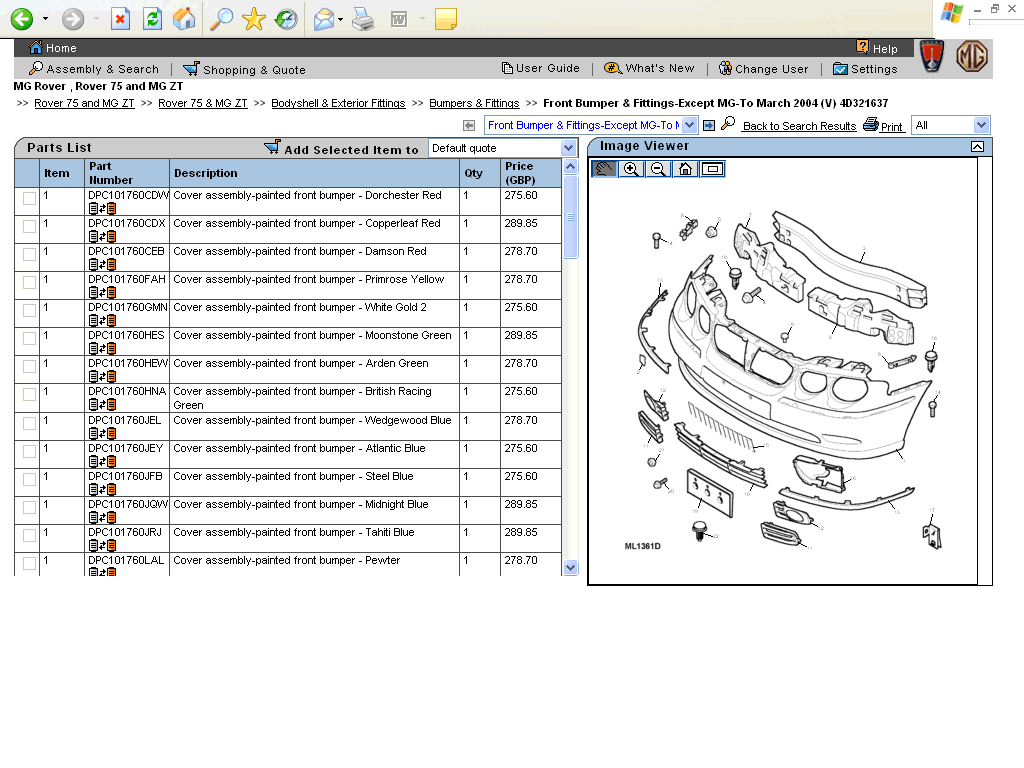
Task: Click the zoom in magnifier in Image Viewer
Action: coord(631,169)
